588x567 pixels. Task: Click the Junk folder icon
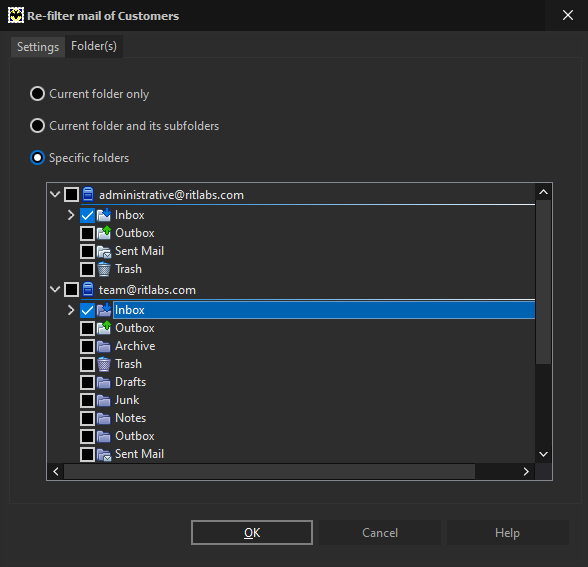pyautogui.click(x=104, y=400)
